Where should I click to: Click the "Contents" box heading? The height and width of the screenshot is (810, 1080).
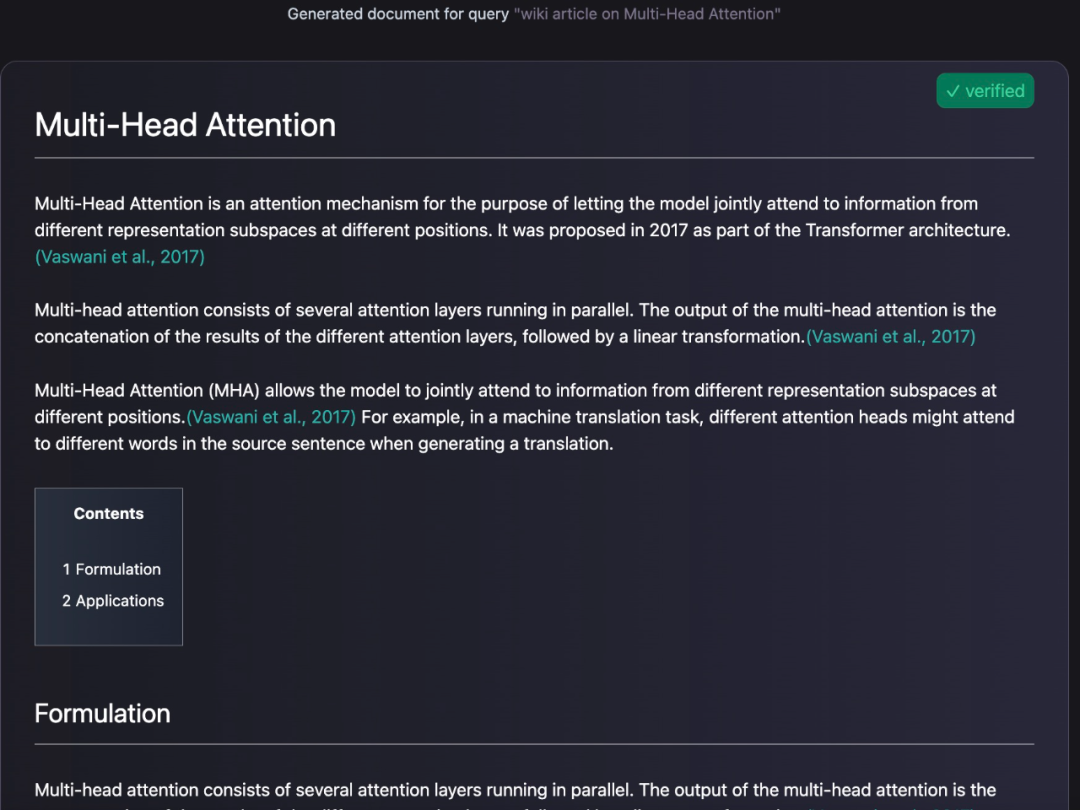point(108,514)
